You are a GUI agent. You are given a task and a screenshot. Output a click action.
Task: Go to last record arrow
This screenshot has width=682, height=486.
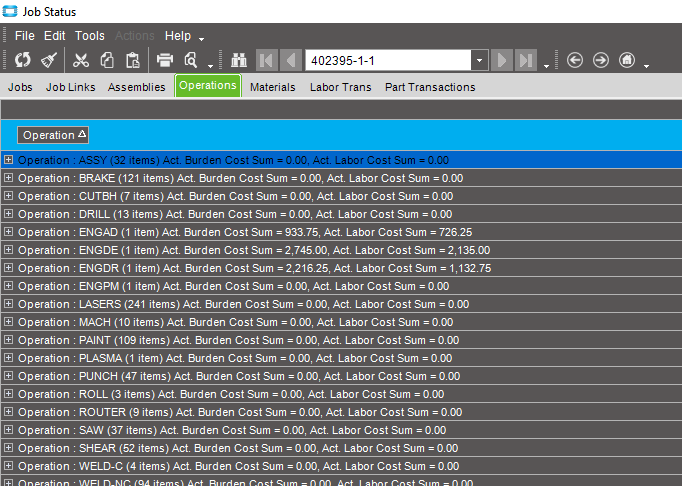click(526, 60)
